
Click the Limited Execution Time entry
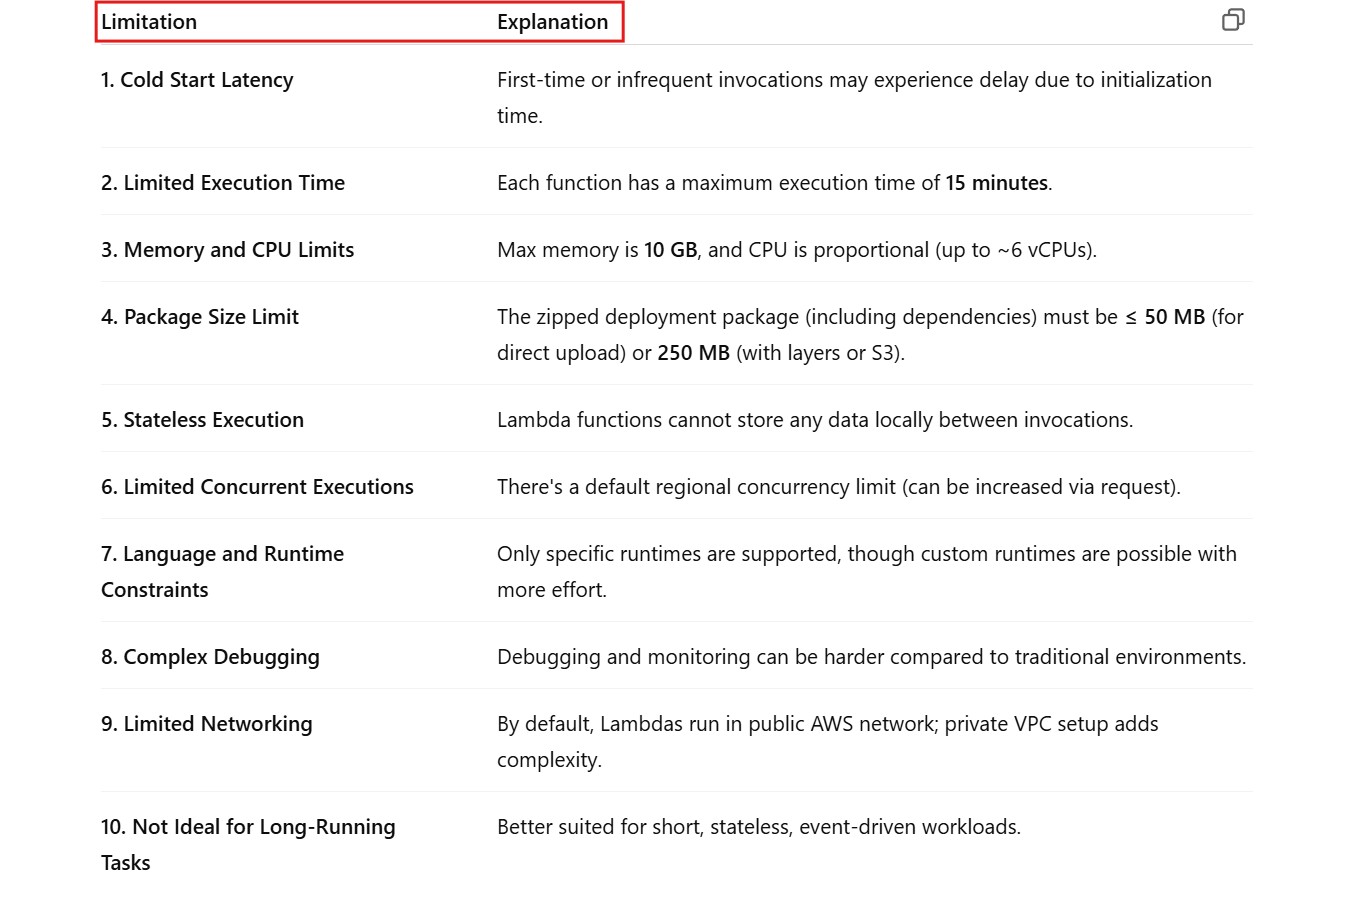click(223, 183)
